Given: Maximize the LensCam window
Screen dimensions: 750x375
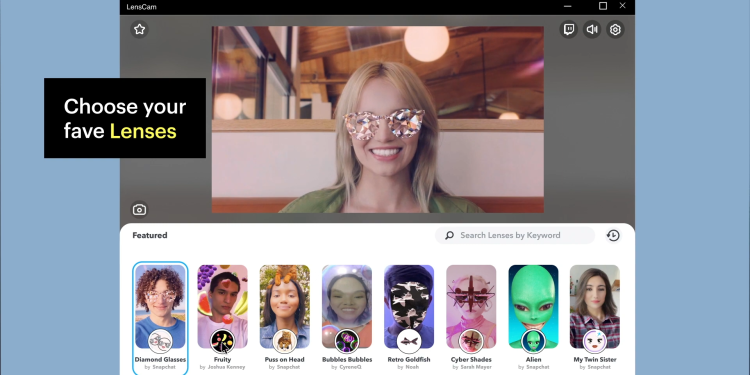Looking at the screenshot, I should coord(603,6).
